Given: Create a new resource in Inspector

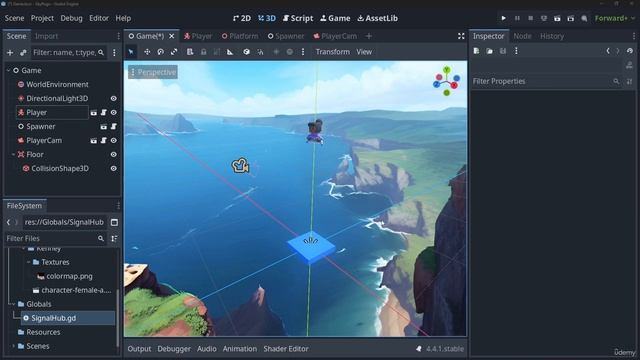Looking at the screenshot, I should click(476, 51).
